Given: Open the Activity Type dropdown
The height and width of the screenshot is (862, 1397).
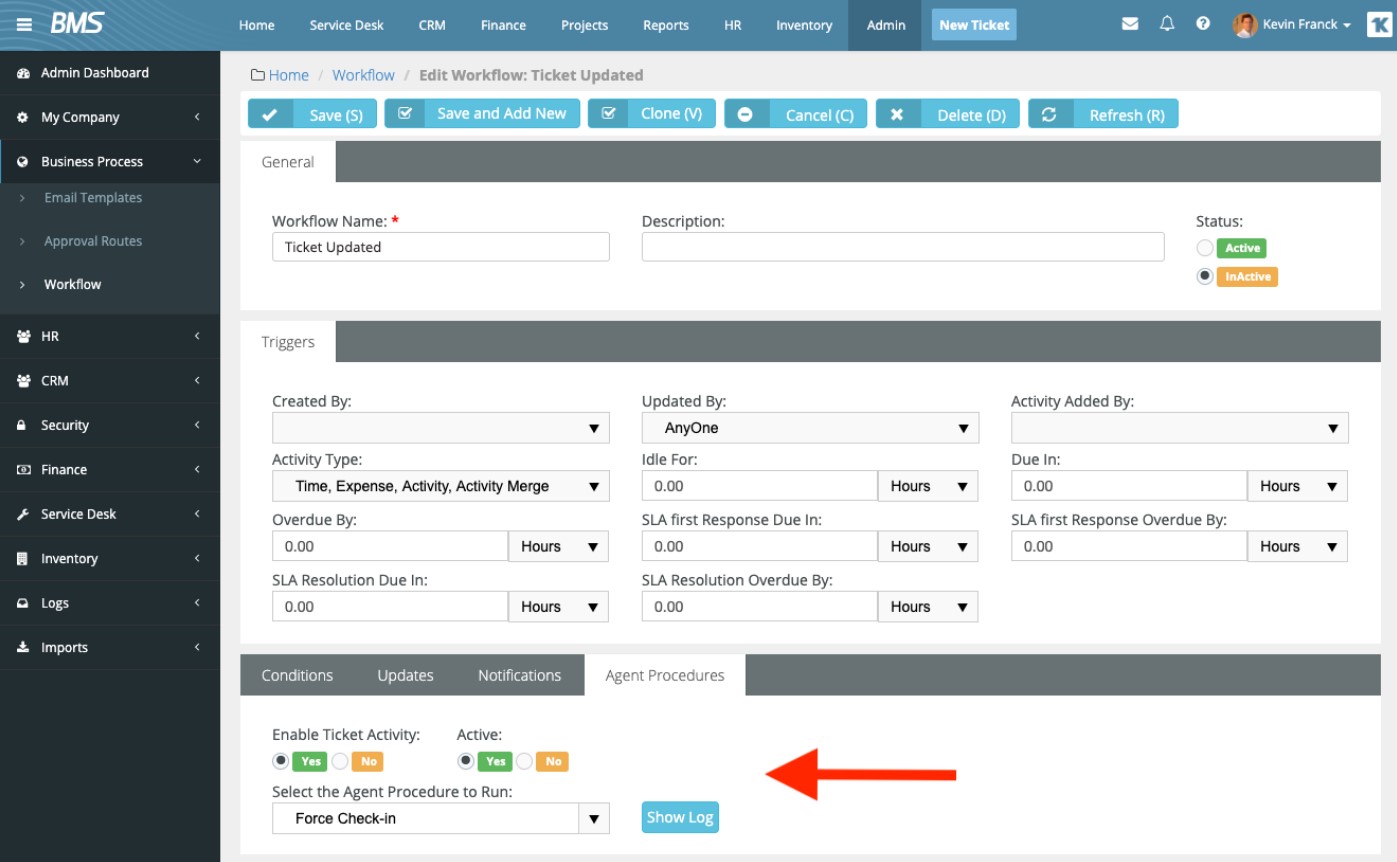Looking at the screenshot, I should coord(440,486).
